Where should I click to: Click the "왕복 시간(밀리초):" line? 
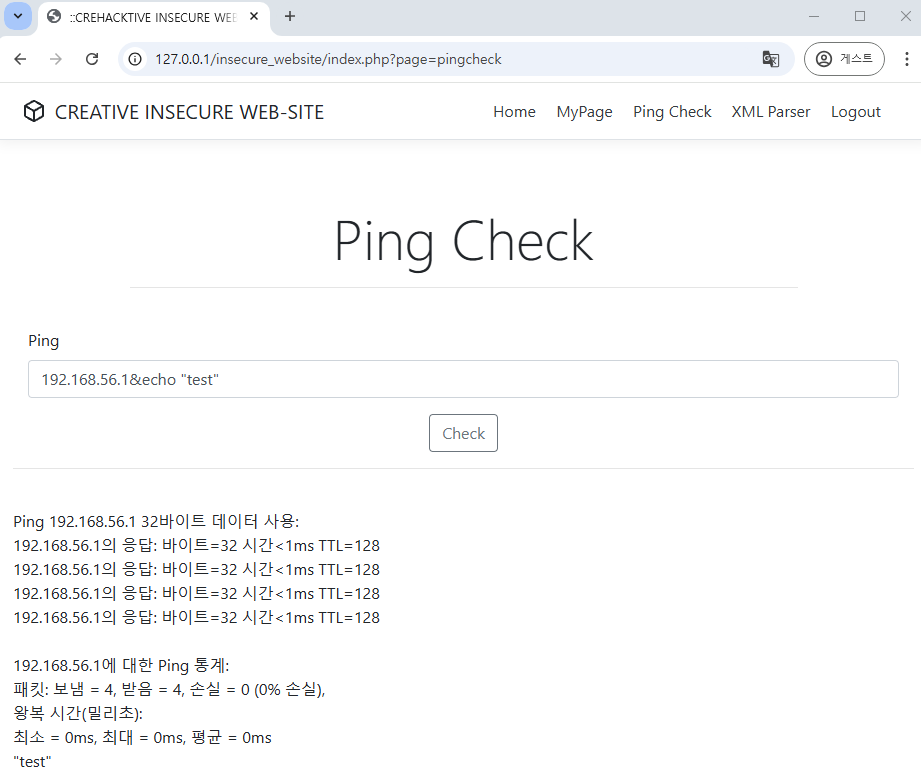point(78,713)
